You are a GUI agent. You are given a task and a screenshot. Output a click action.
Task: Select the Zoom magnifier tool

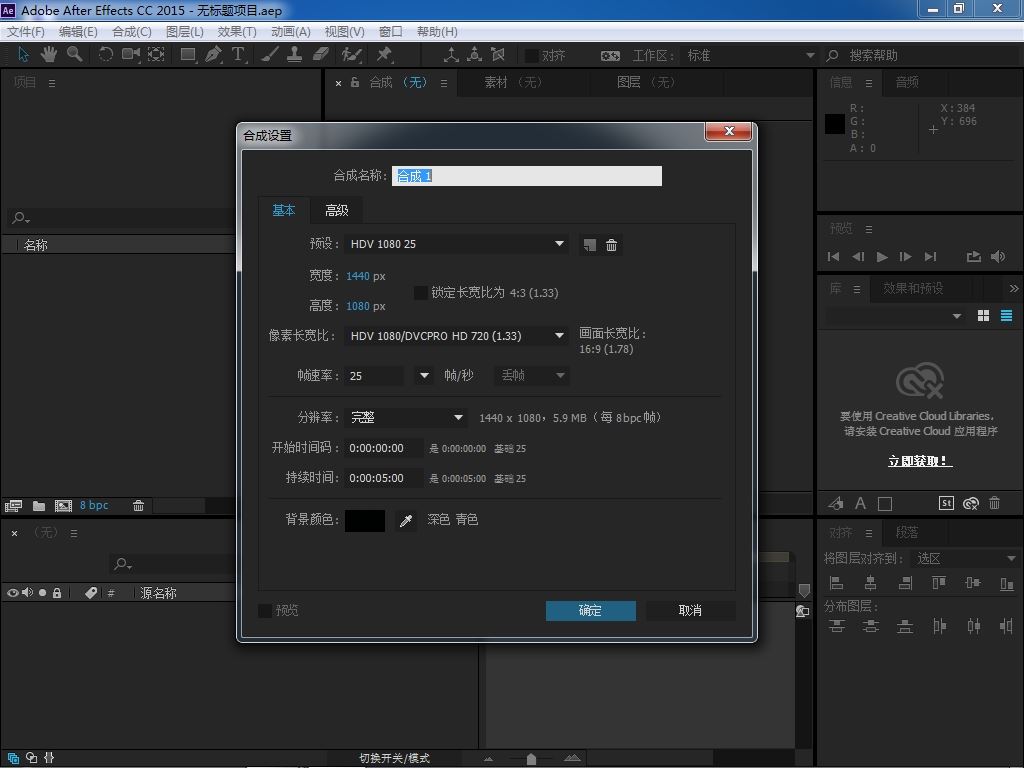(75, 54)
